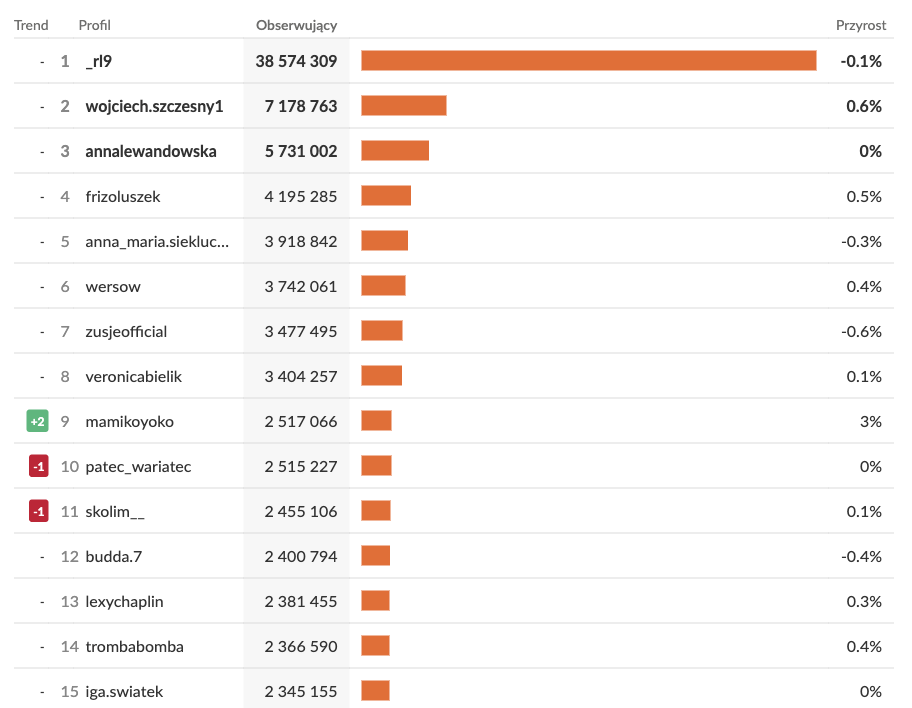Open the frizoluszek profile

pyautogui.click(x=123, y=196)
